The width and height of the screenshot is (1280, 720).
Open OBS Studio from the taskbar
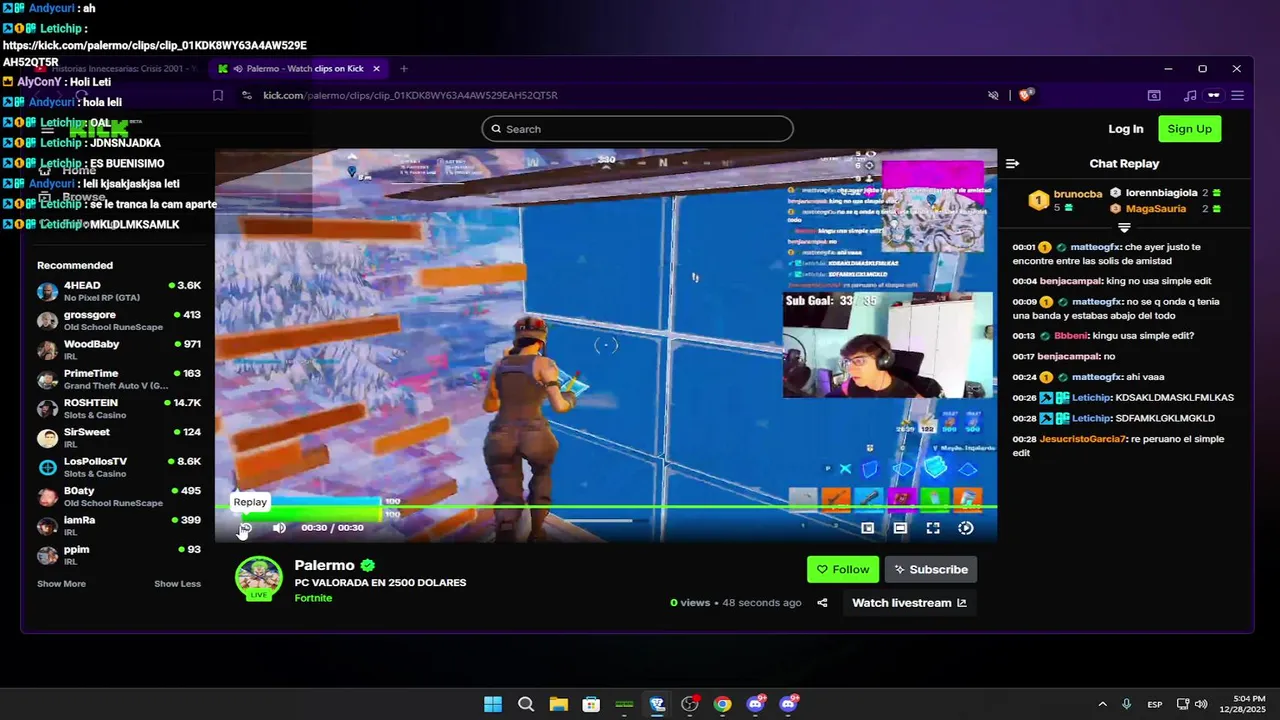pyautogui.click(x=689, y=704)
